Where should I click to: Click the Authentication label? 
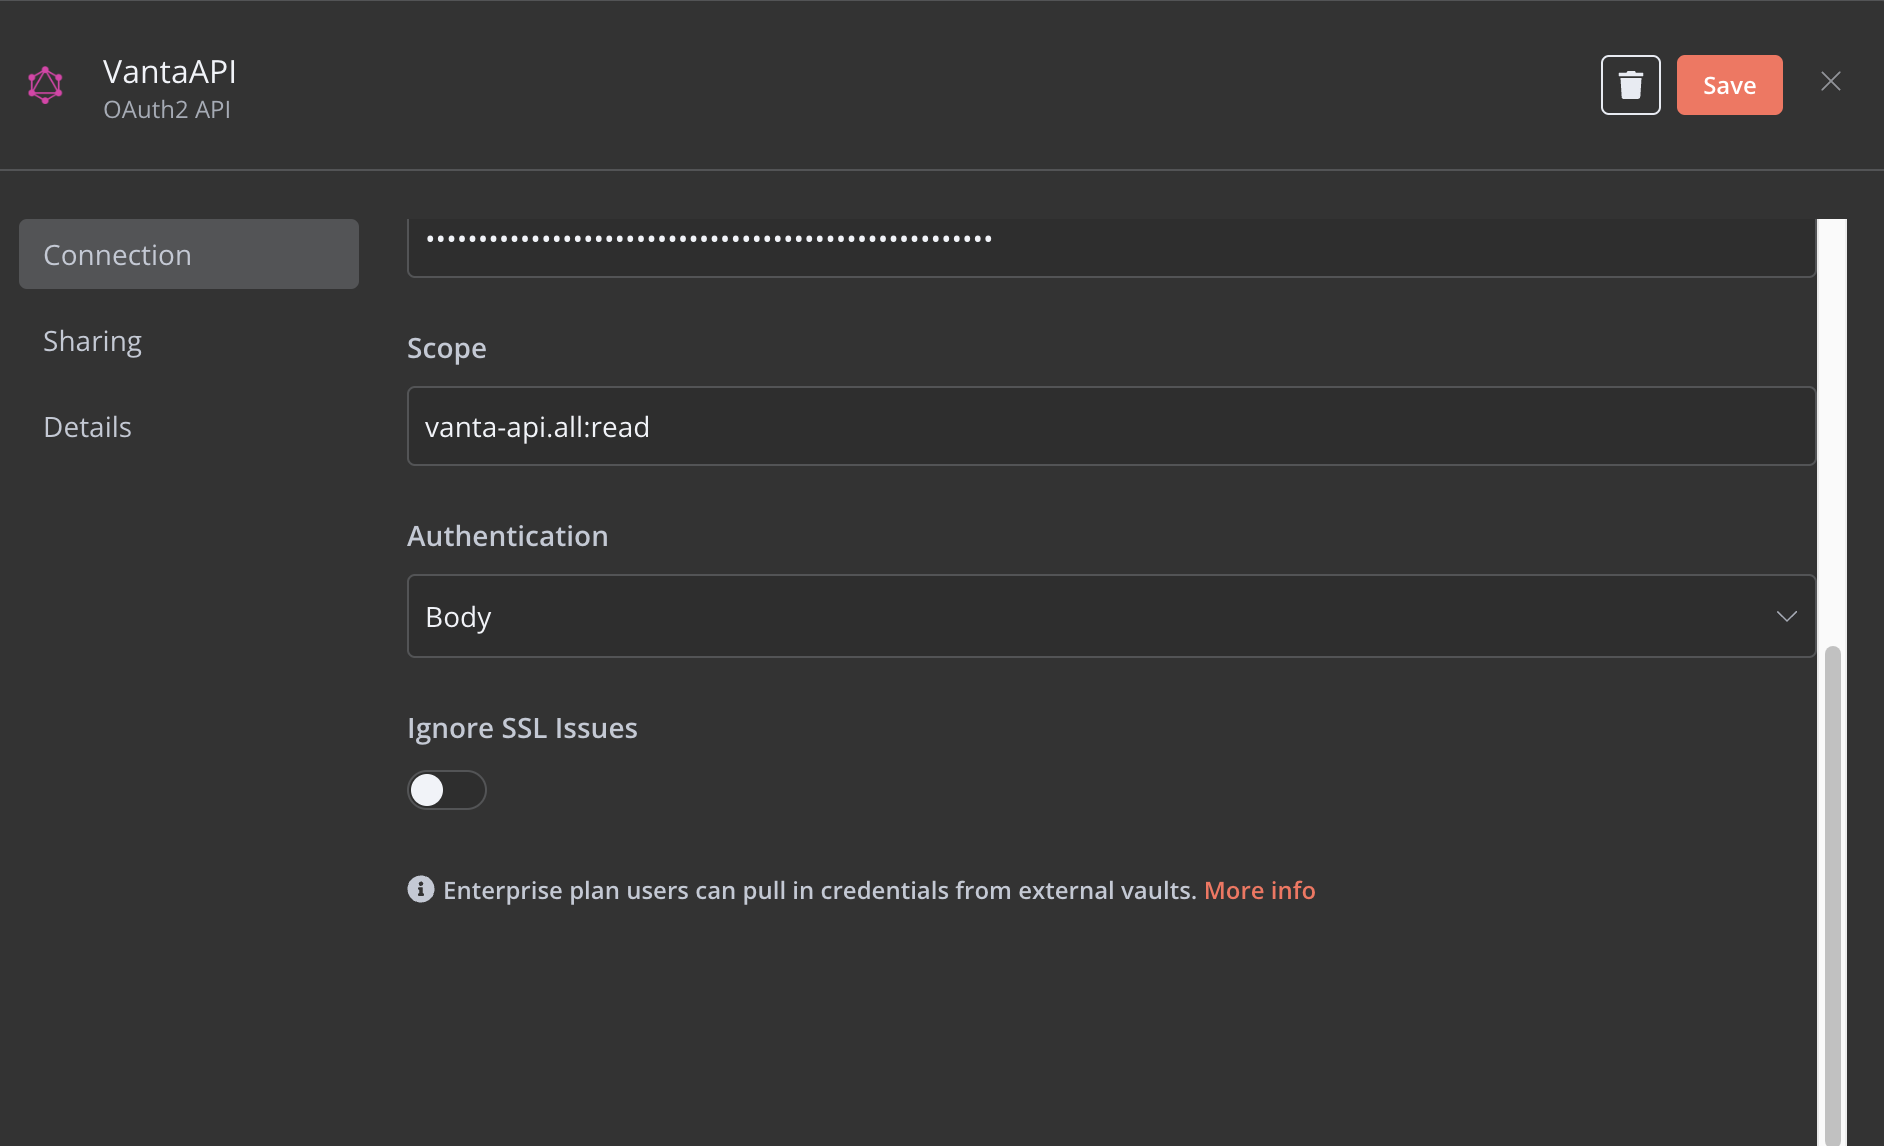[507, 536]
